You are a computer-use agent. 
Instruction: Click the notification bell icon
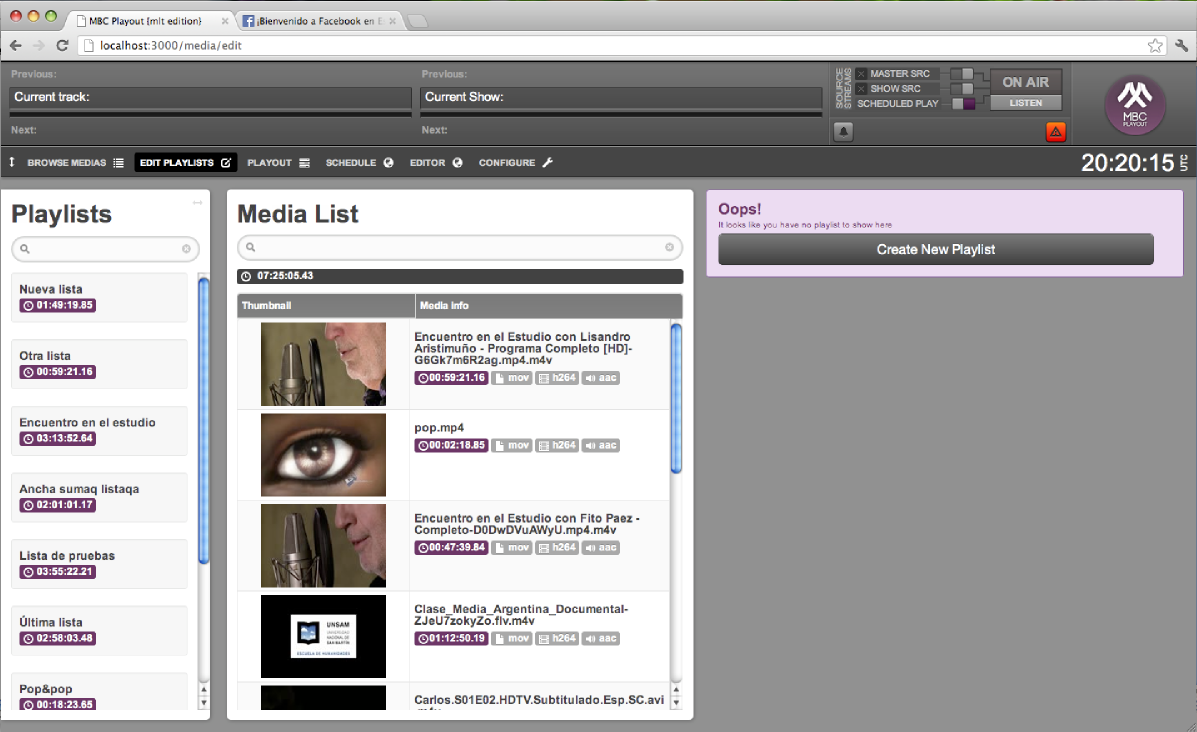(843, 131)
